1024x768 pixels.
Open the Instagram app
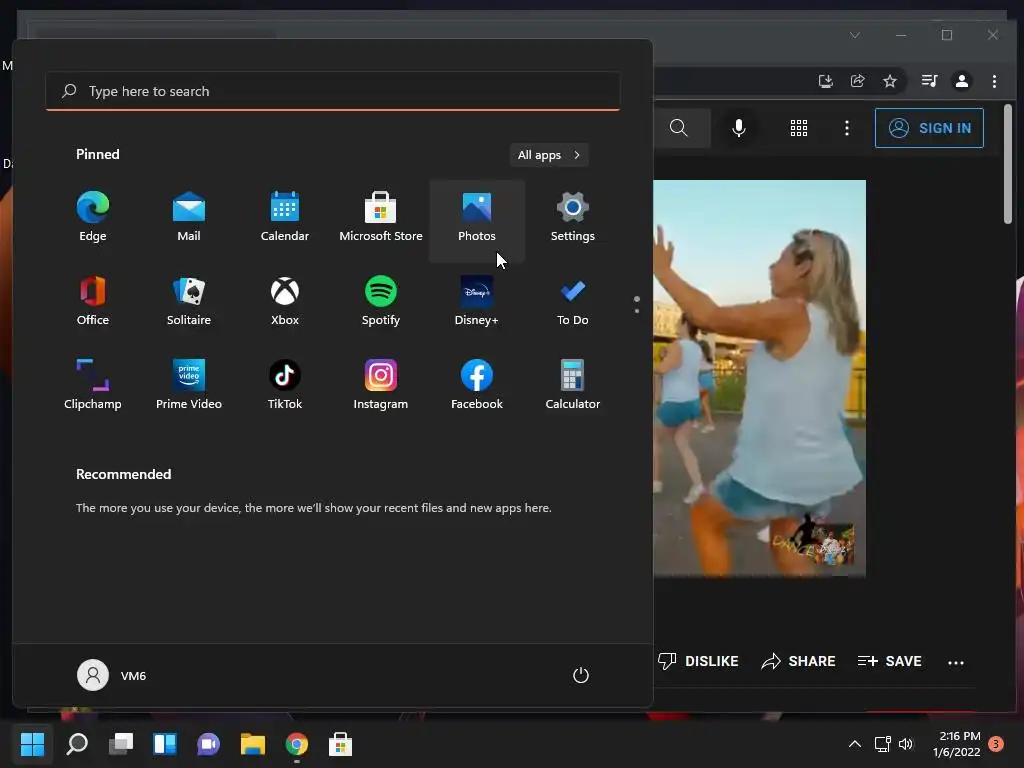point(381,386)
